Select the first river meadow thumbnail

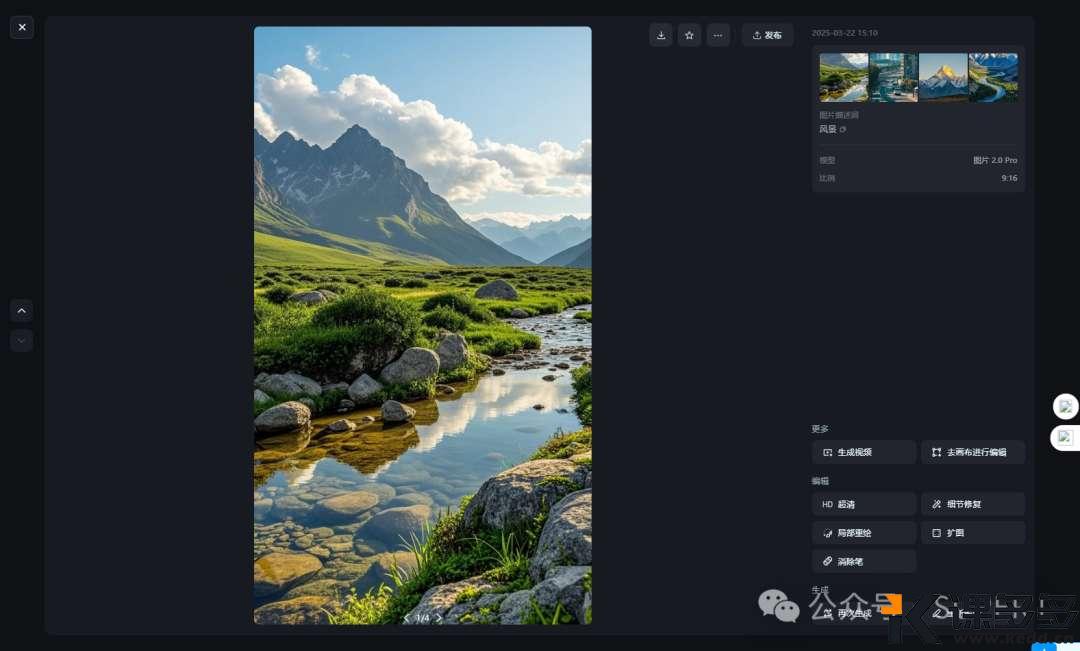pos(843,77)
